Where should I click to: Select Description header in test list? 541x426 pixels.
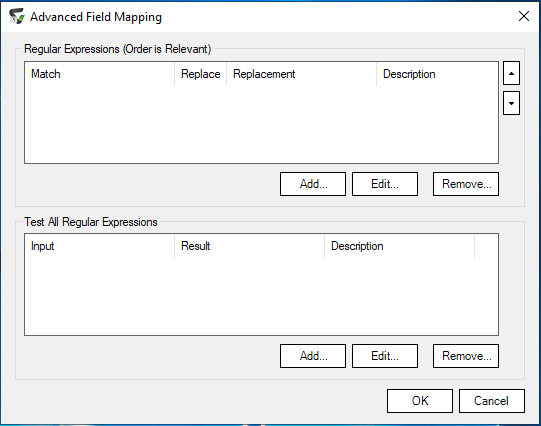pos(400,246)
